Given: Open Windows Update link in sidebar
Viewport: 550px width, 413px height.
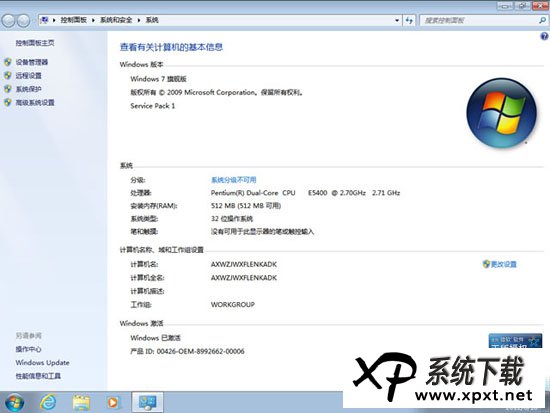Looking at the screenshot, I should click(x=42, y=362).
